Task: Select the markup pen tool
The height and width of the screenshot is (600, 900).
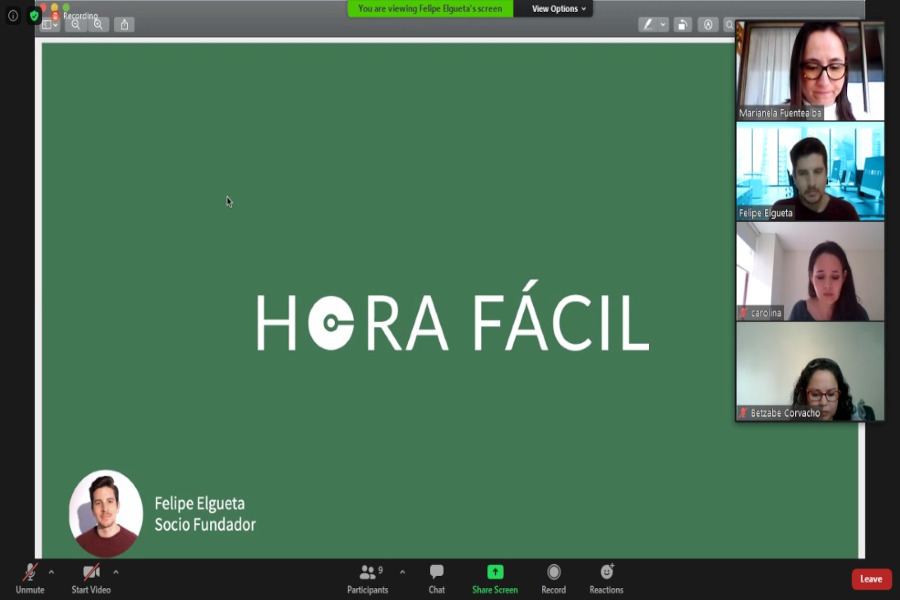Action: click(648, 25)
